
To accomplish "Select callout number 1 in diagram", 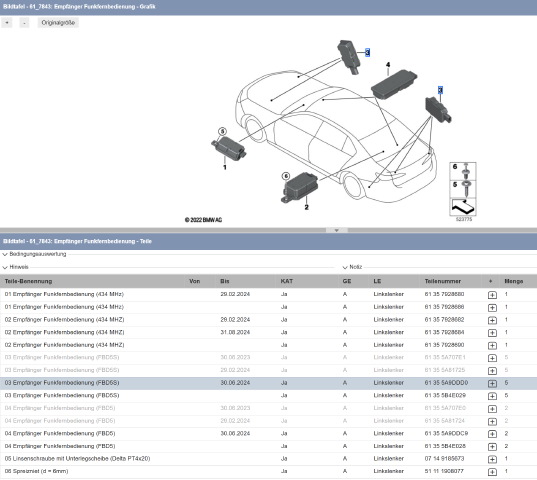I will pyautogui.click(x=225, y=167).
